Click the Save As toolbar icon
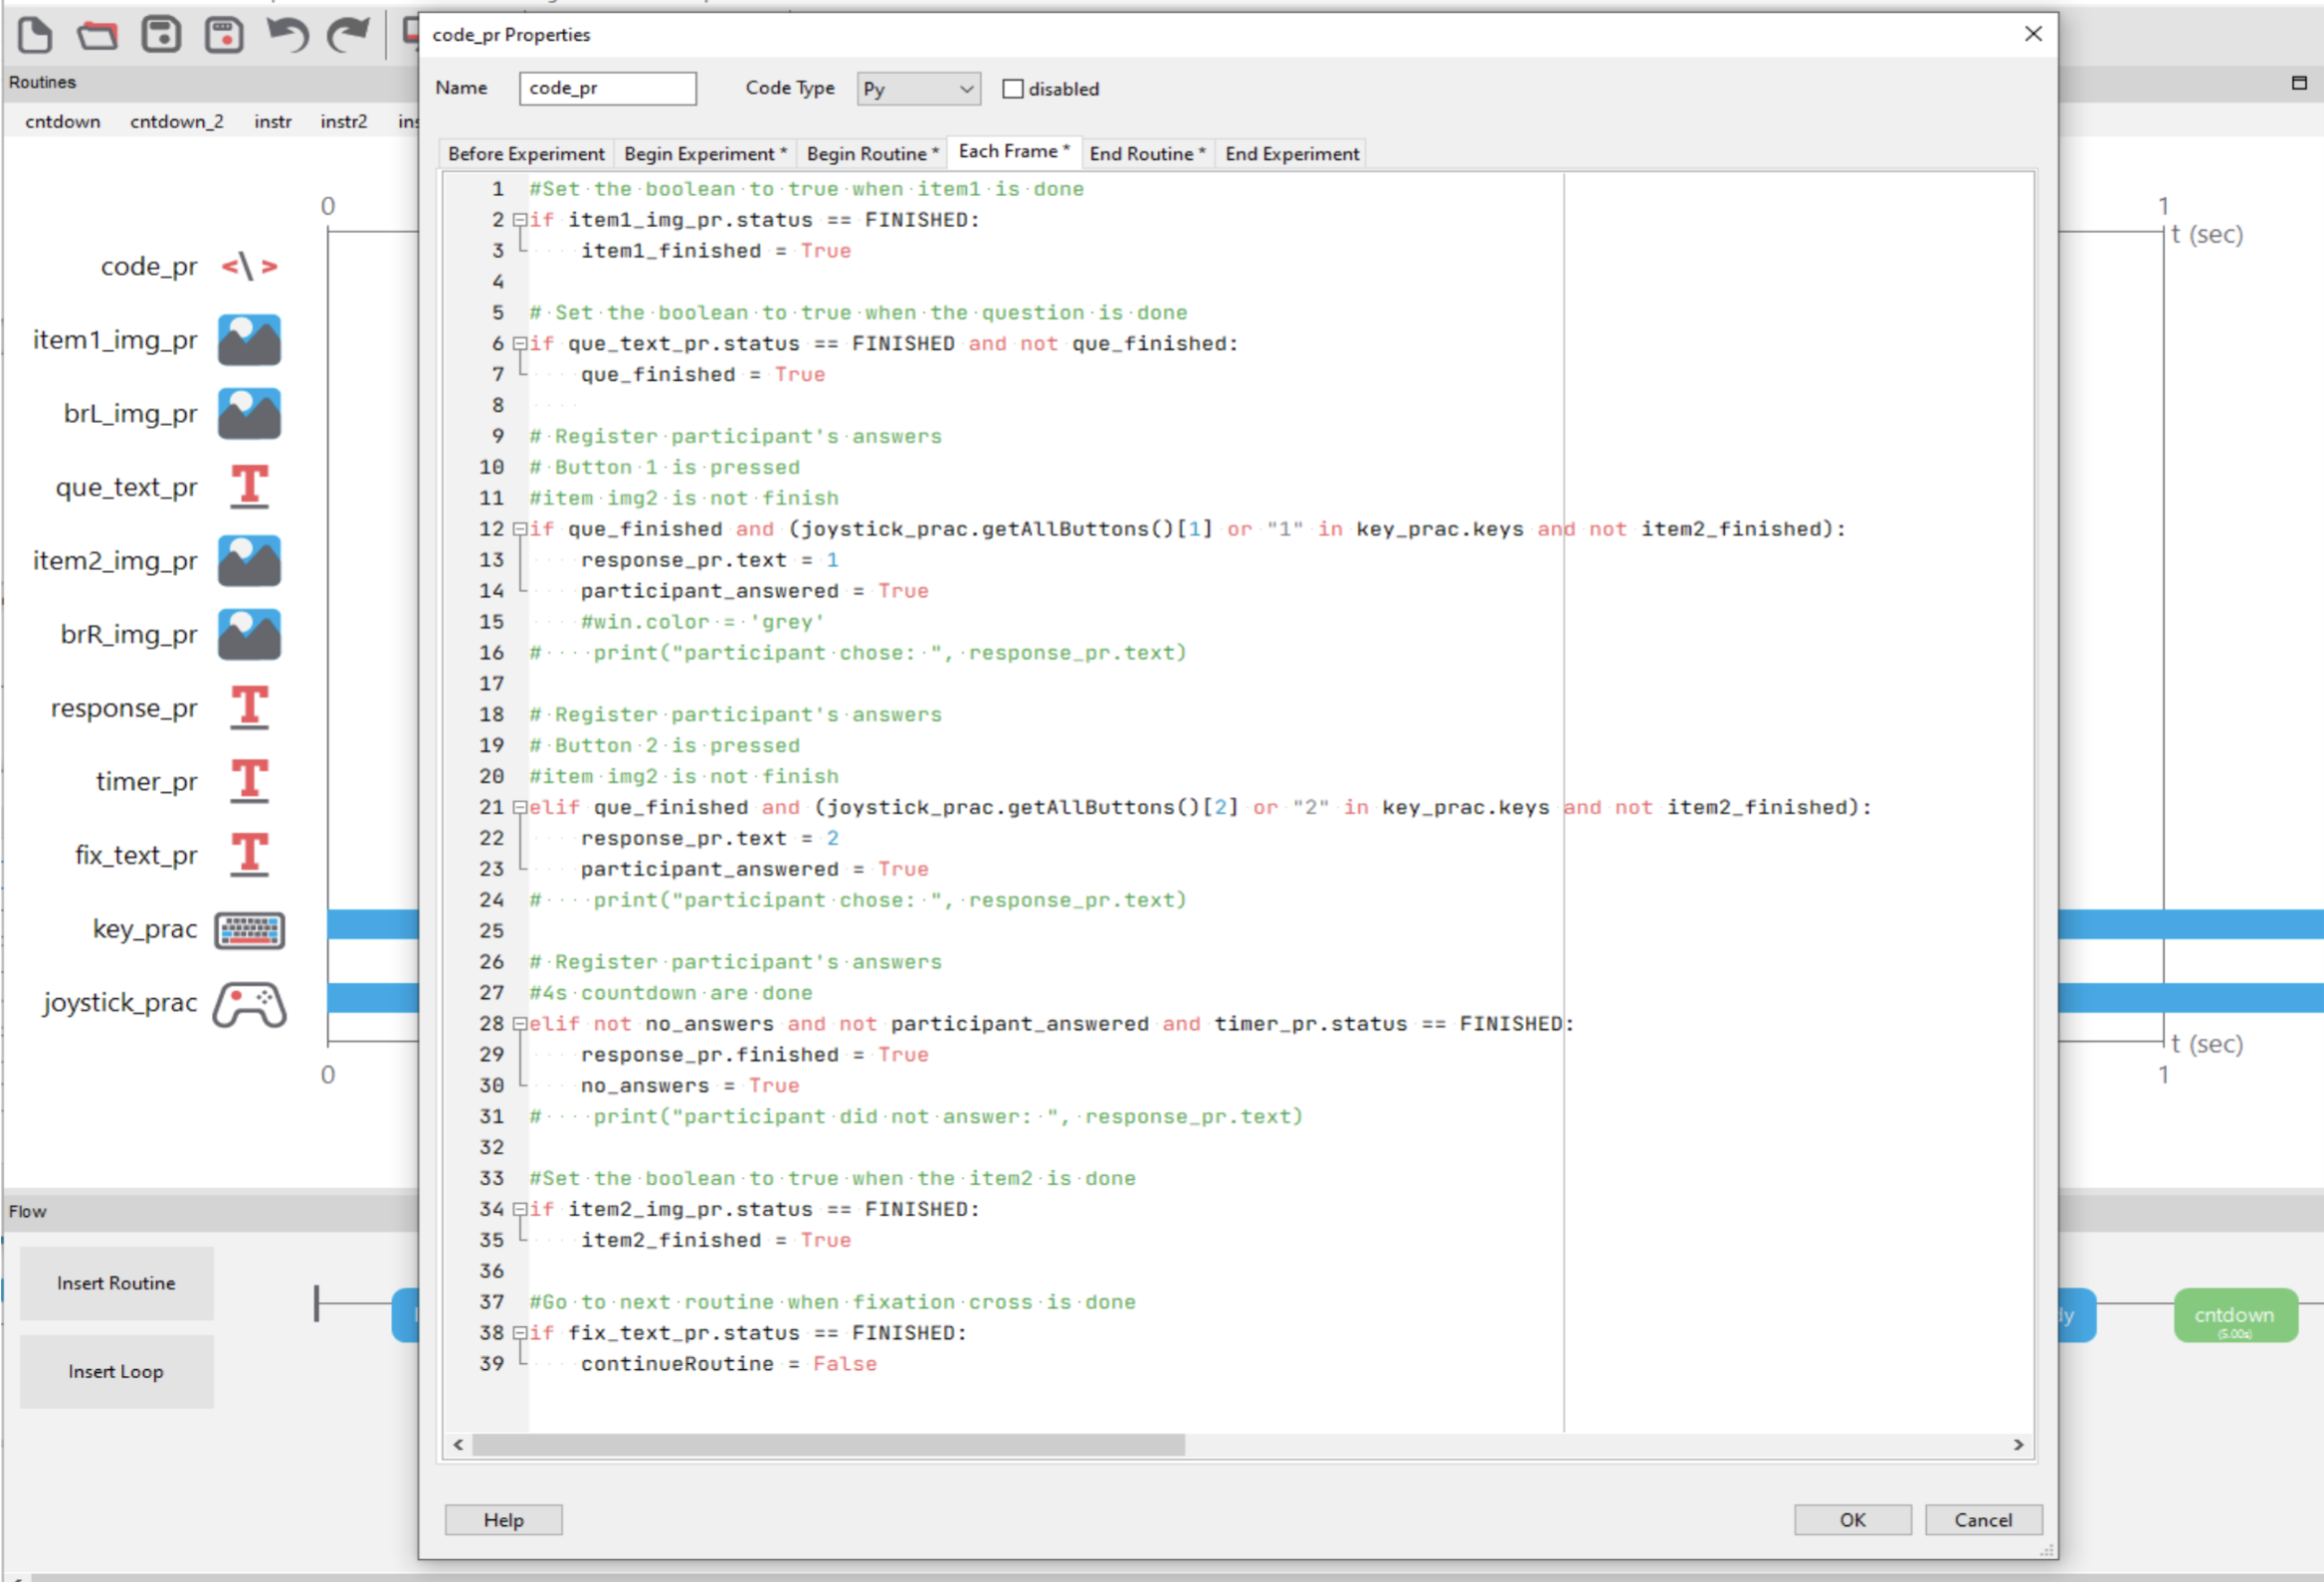Screen dimensions: 2324x1582 (224, 35)
